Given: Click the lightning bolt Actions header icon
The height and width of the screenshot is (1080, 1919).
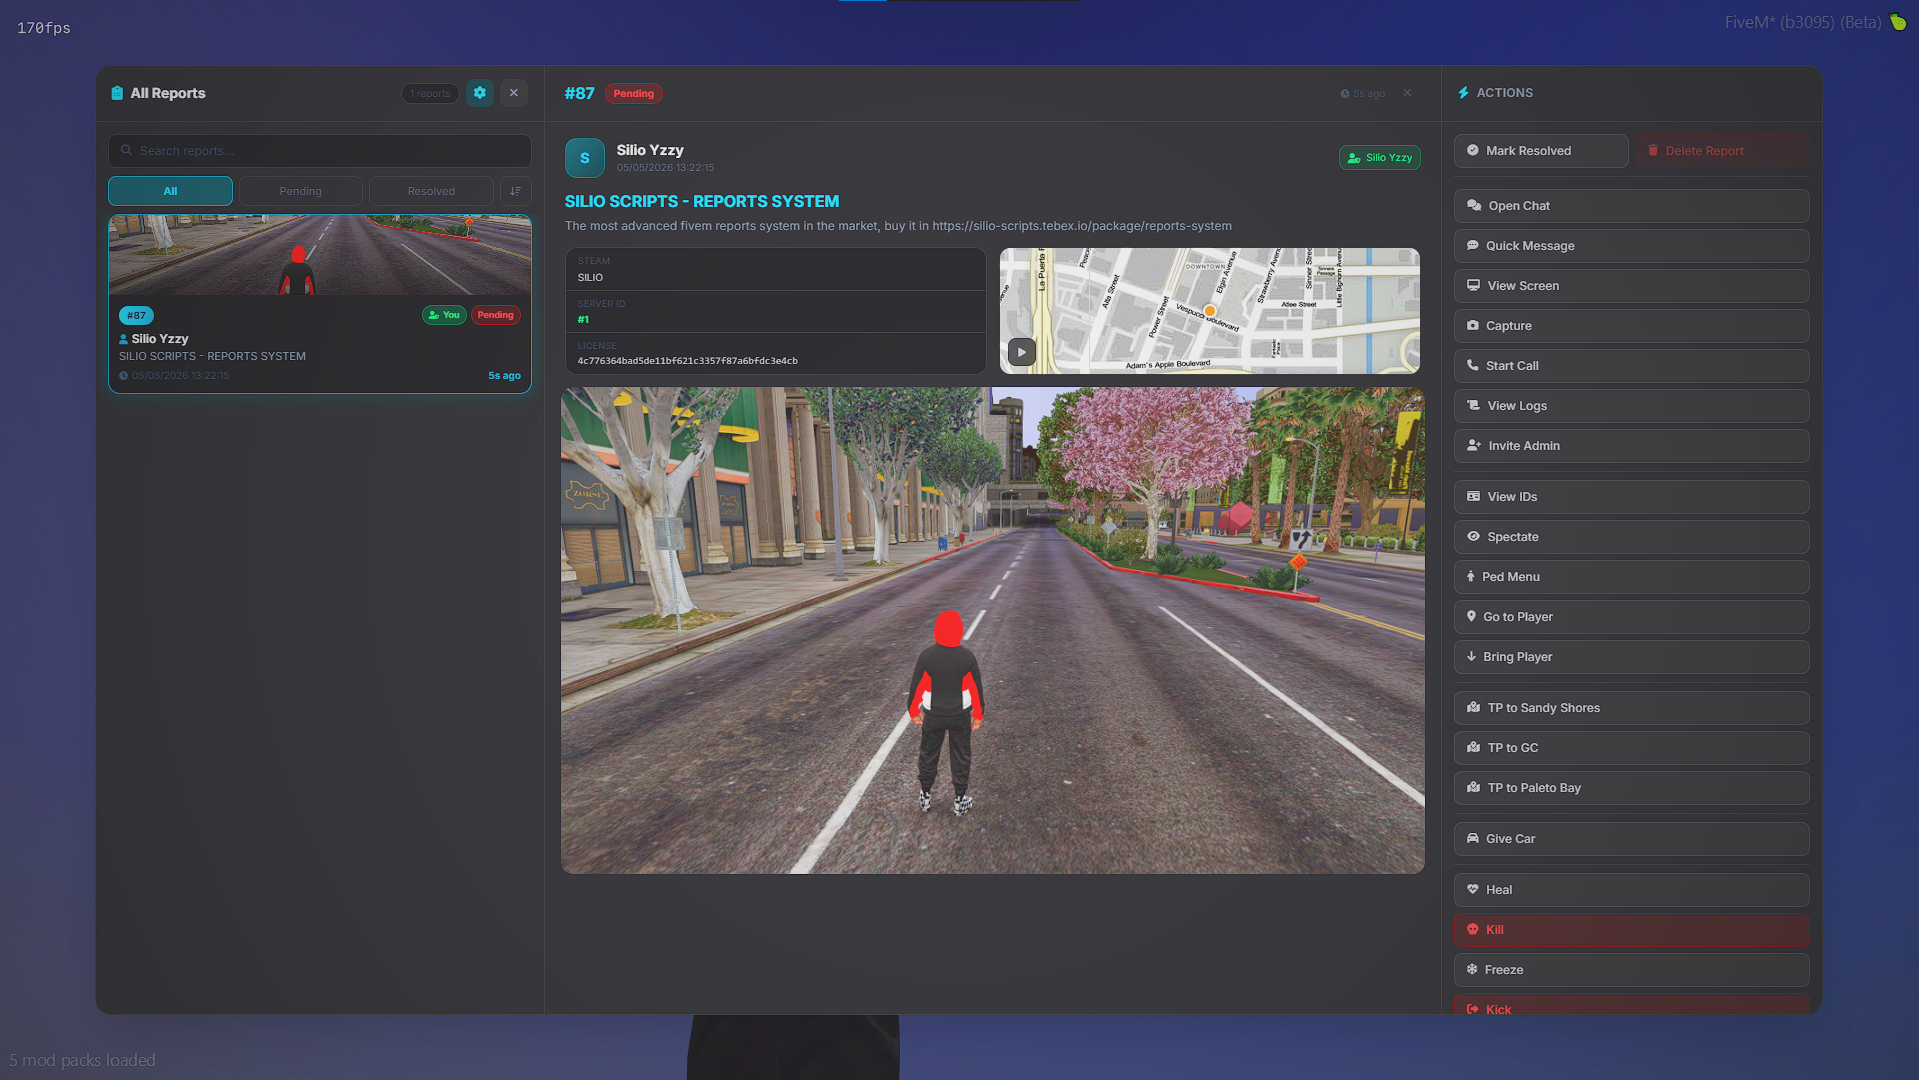Looking at the screenshot, I should 1464,93.
